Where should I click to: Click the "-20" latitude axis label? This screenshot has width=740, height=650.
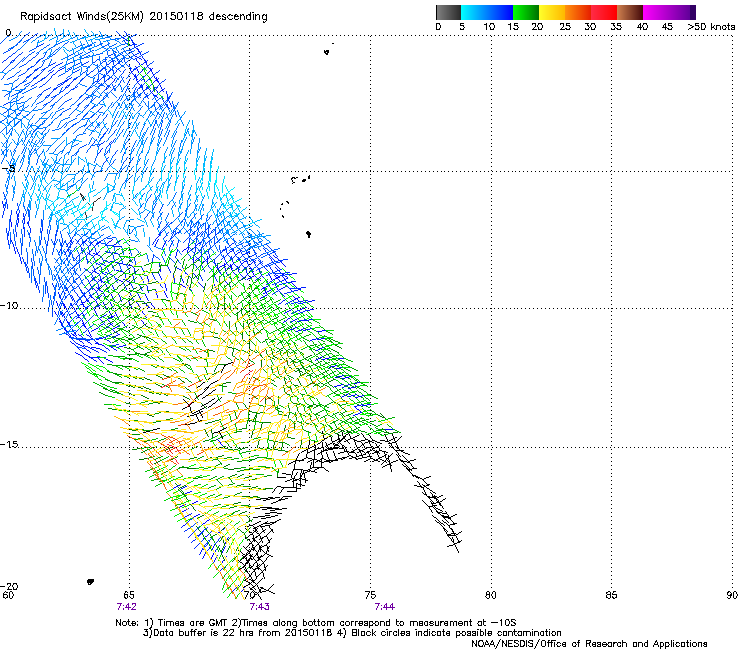(9, 586)
